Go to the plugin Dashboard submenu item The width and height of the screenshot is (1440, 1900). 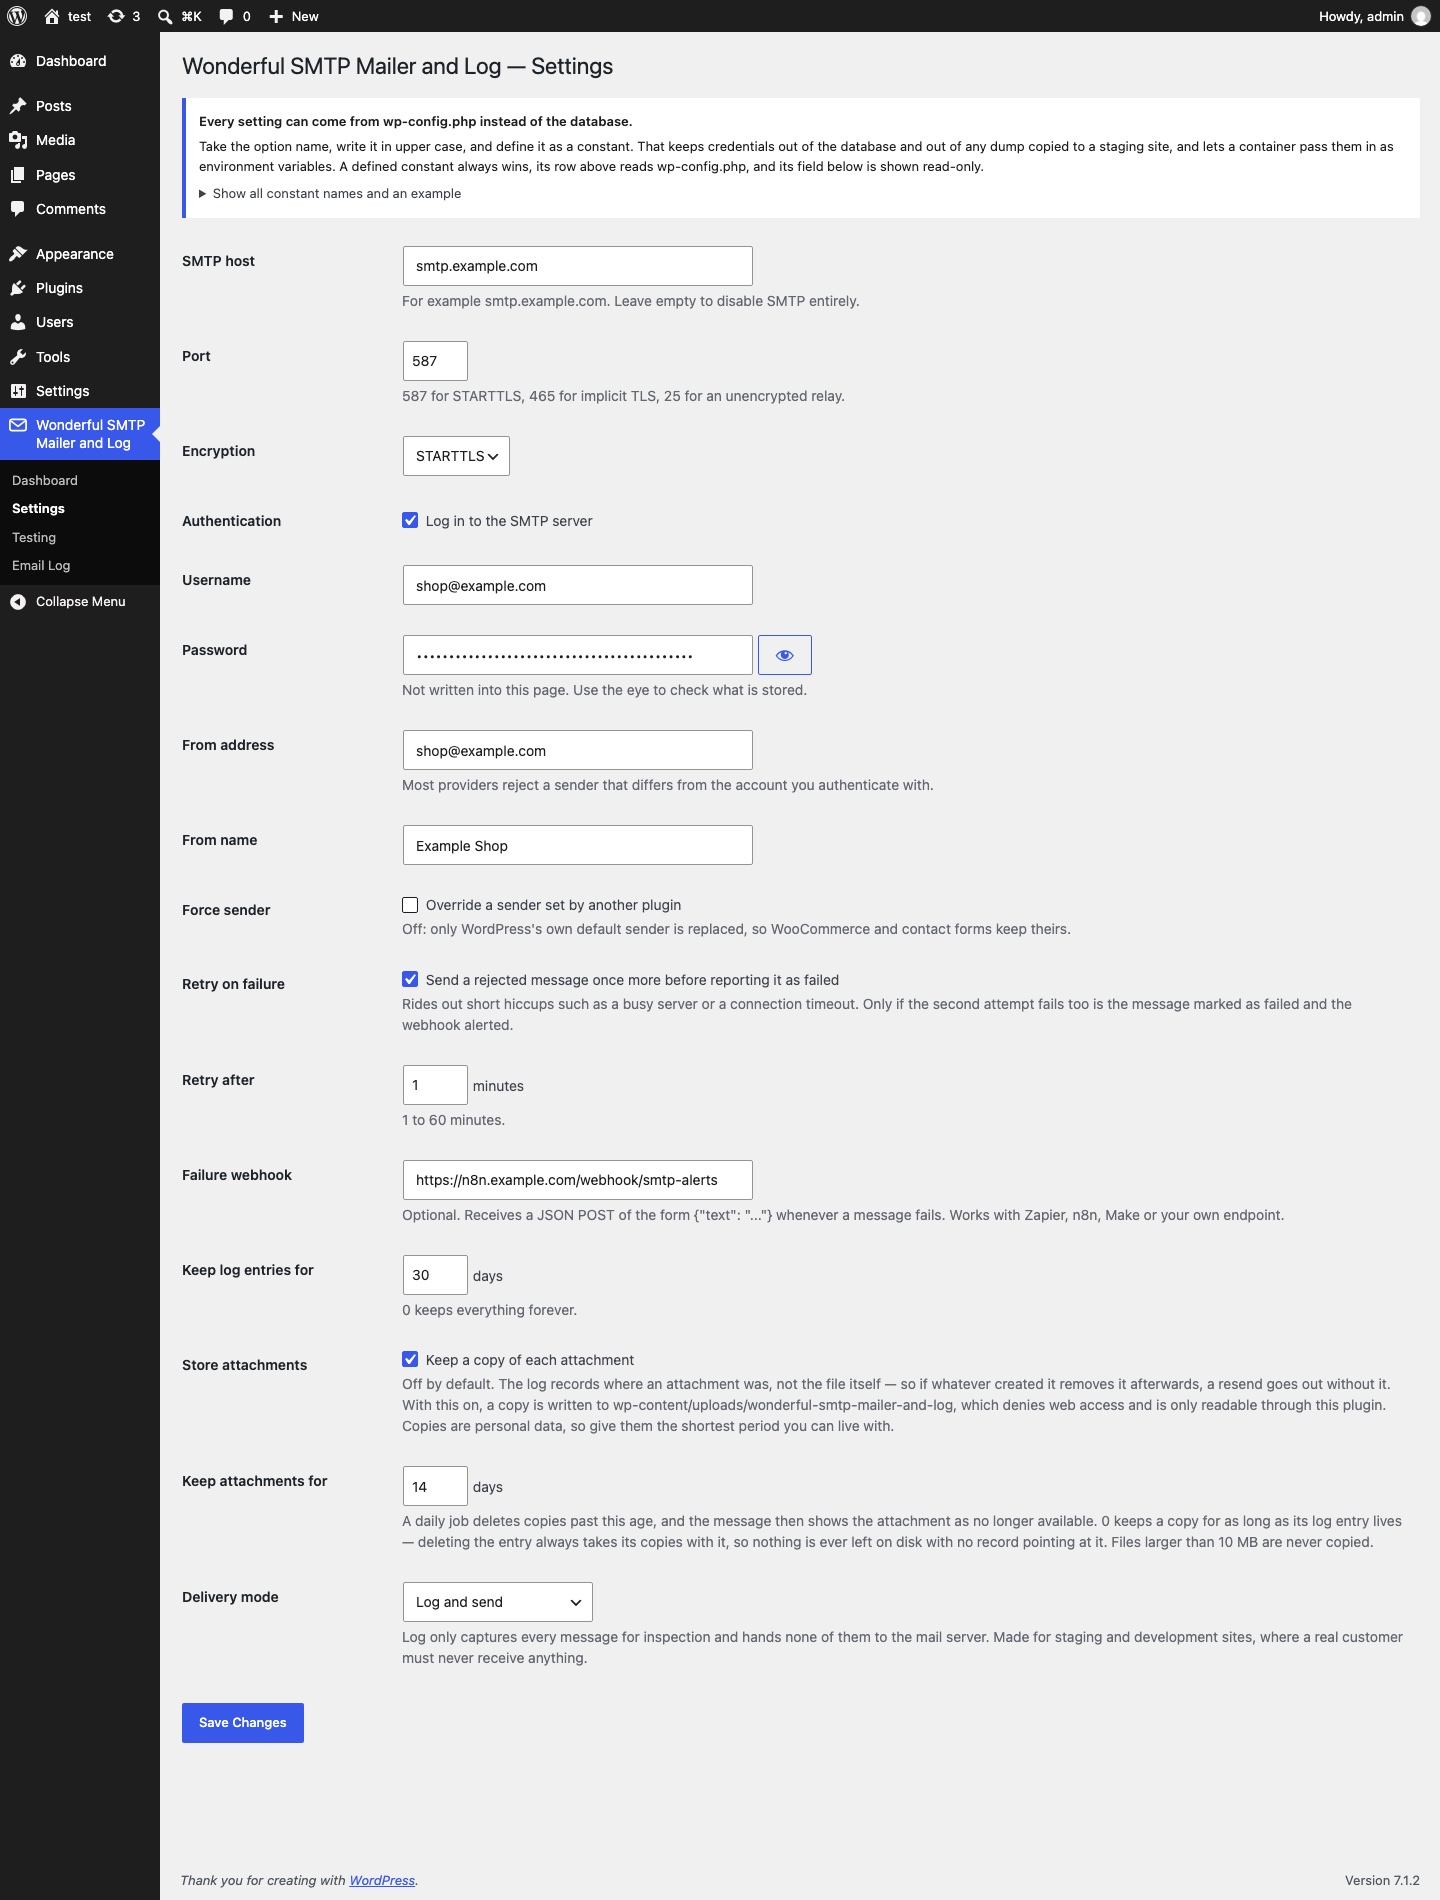pos(45,480)
